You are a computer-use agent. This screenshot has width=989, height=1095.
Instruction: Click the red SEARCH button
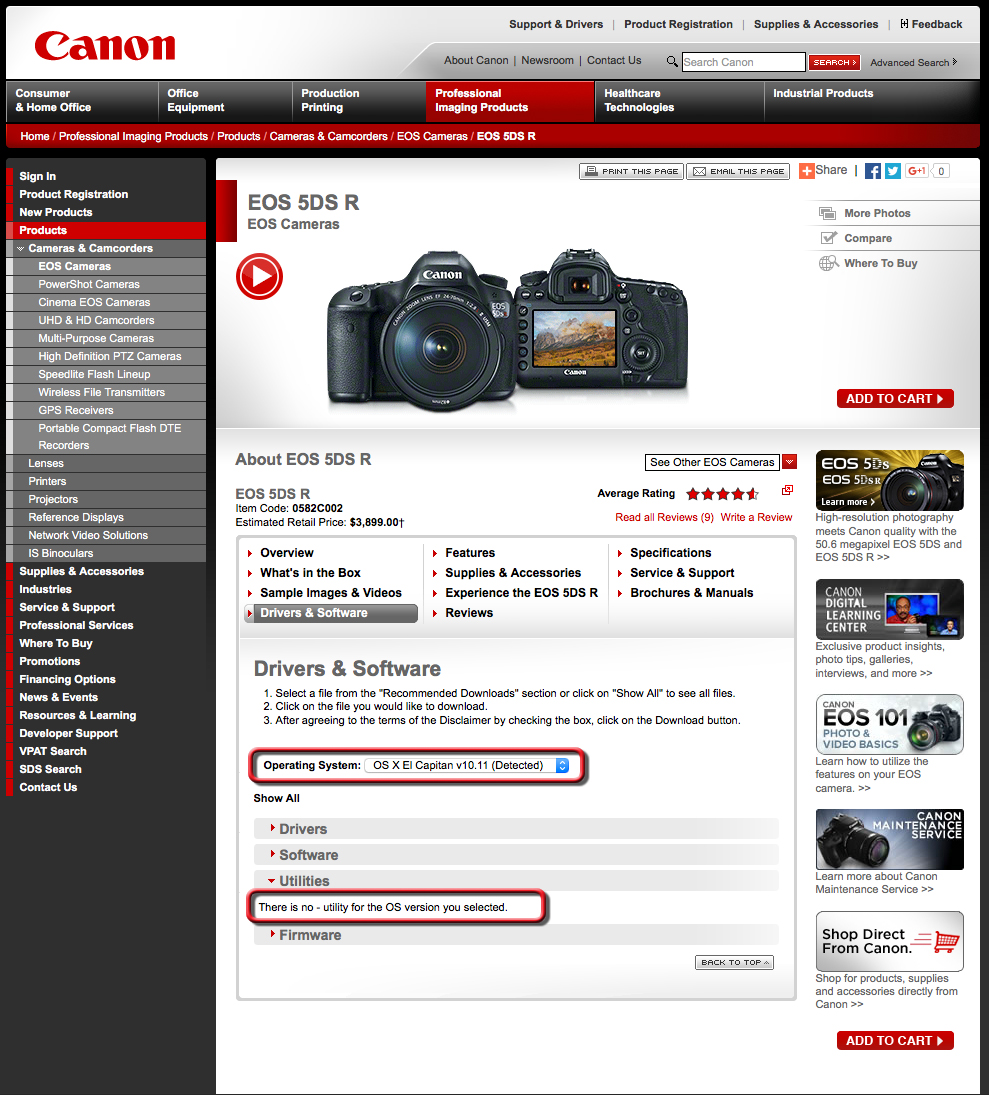835,62
